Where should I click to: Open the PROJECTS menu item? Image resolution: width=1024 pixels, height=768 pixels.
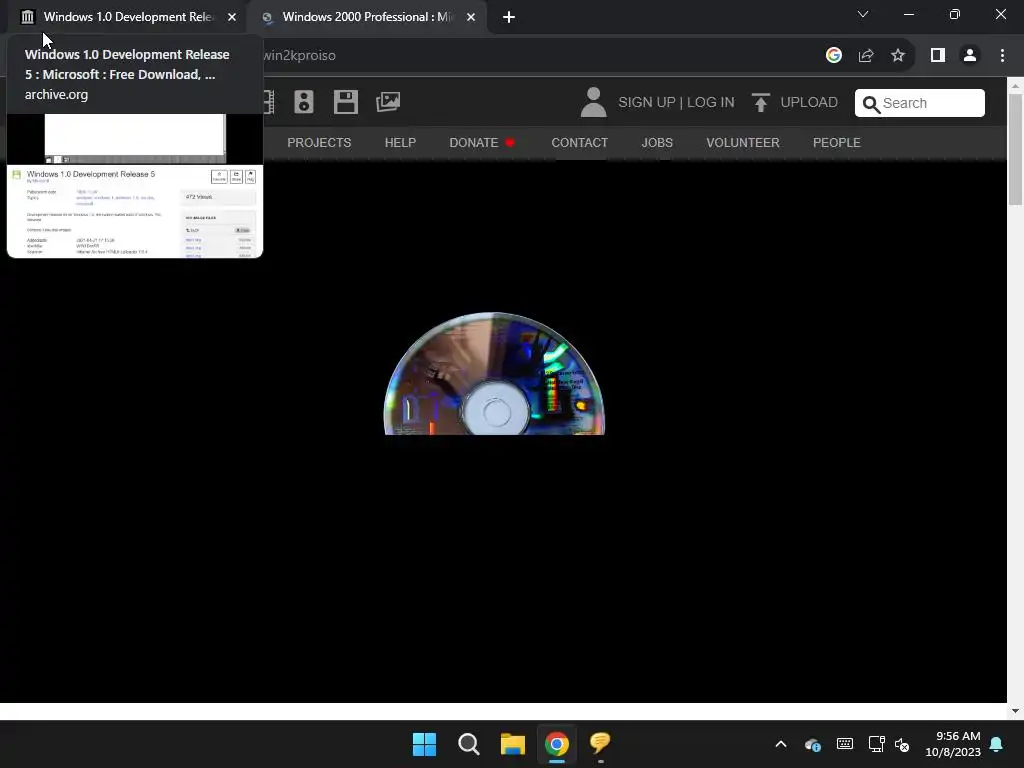tap(319, 142)
